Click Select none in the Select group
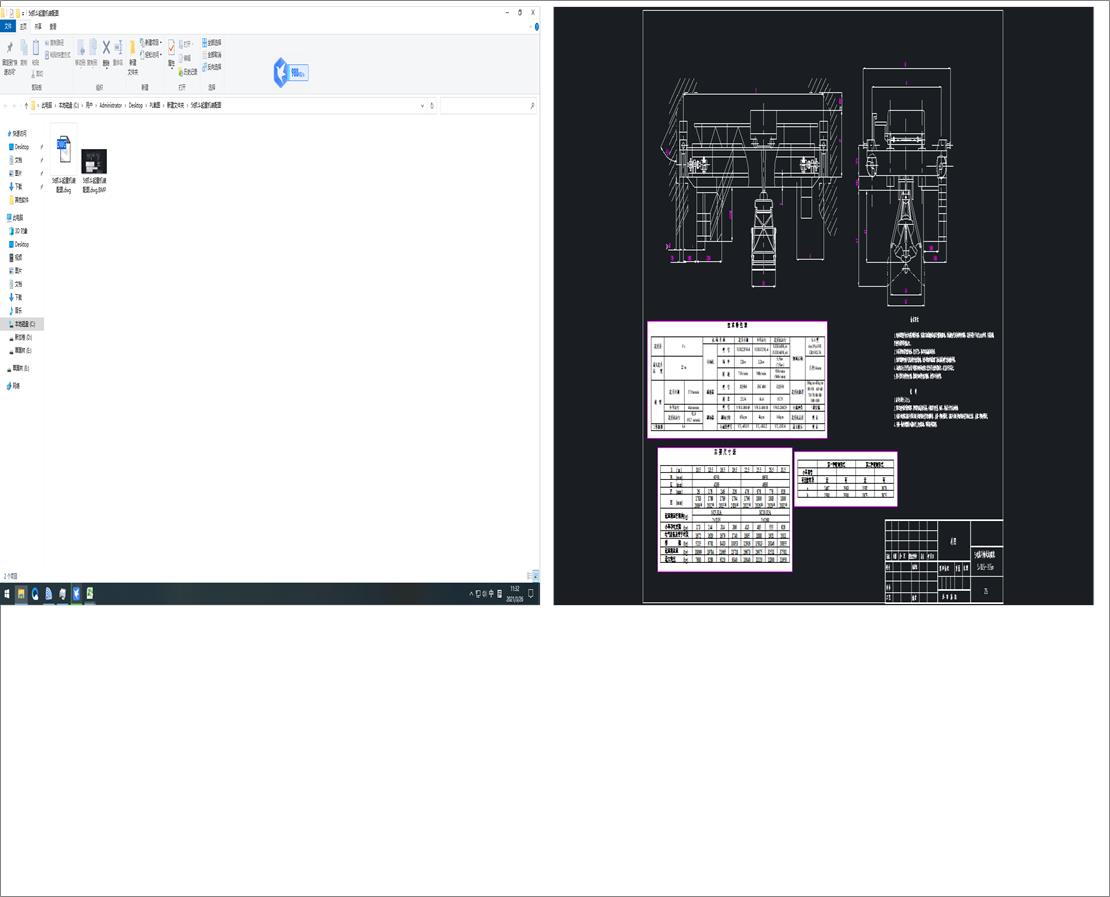The height and width of the screenshot is (897, 1110). click(x=212, y=55)
